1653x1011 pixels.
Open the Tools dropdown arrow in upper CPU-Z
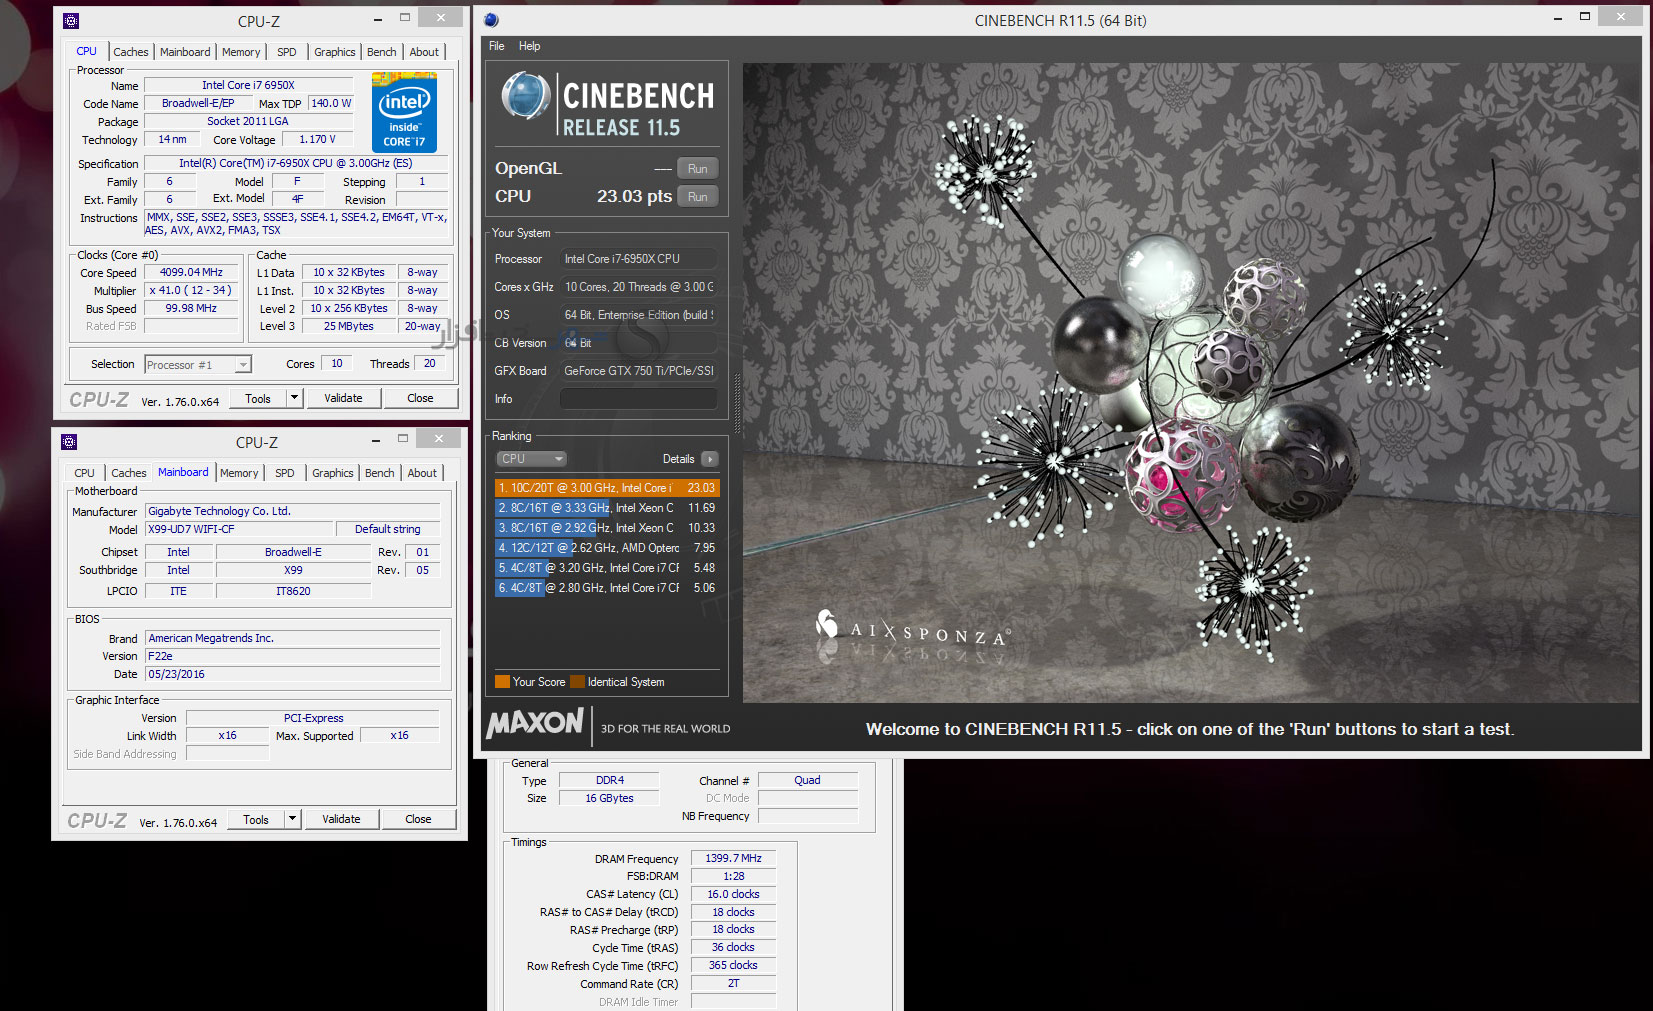tap(294, 398)
